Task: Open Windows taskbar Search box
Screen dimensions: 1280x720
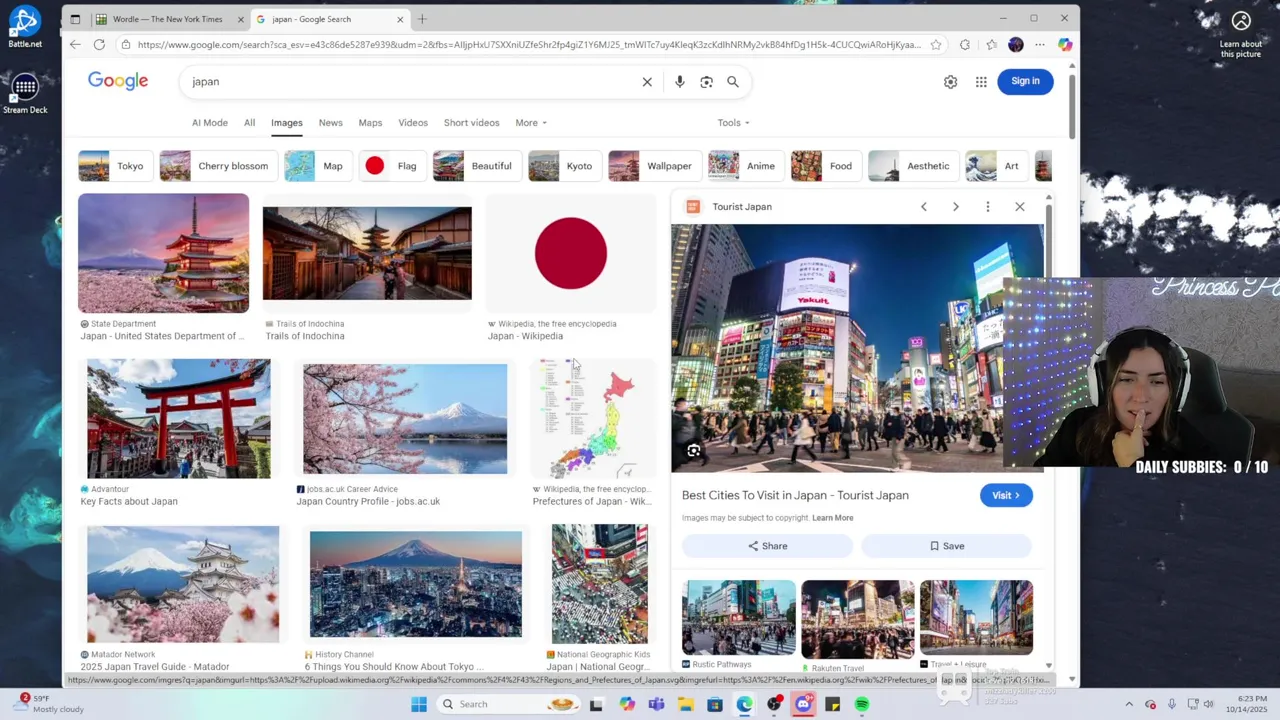Action: point(510,704)
